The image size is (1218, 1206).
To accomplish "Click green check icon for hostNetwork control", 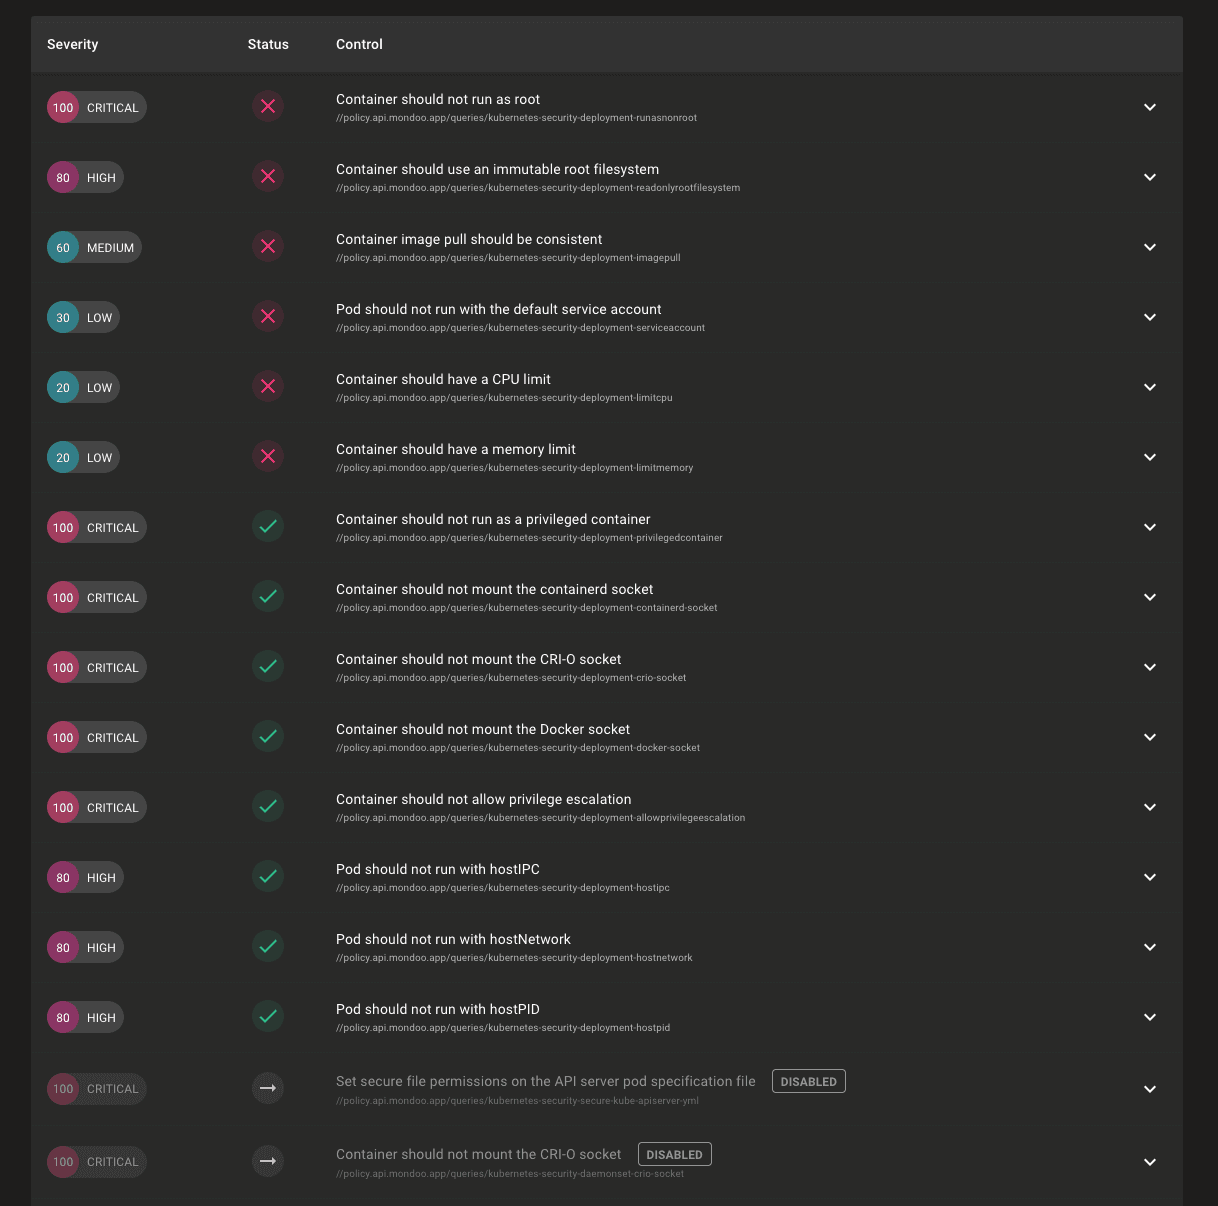I will pos(268,947).
